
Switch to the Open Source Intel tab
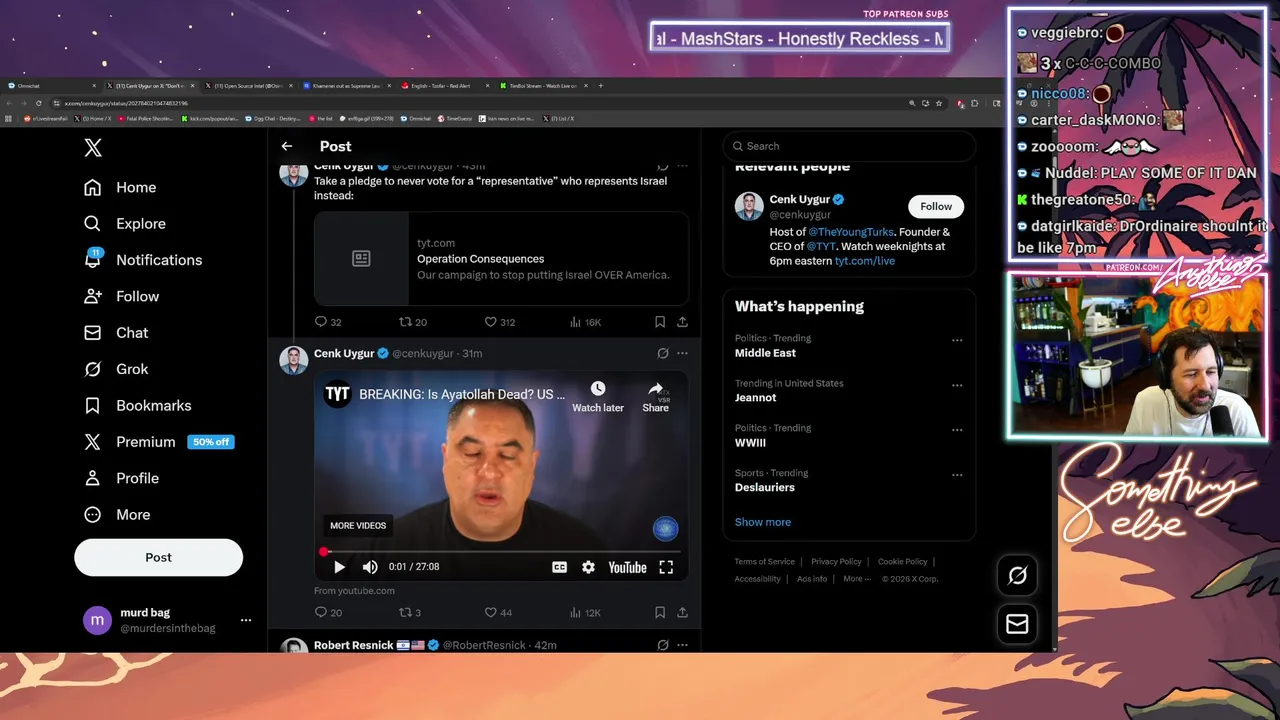click(248, 86)
